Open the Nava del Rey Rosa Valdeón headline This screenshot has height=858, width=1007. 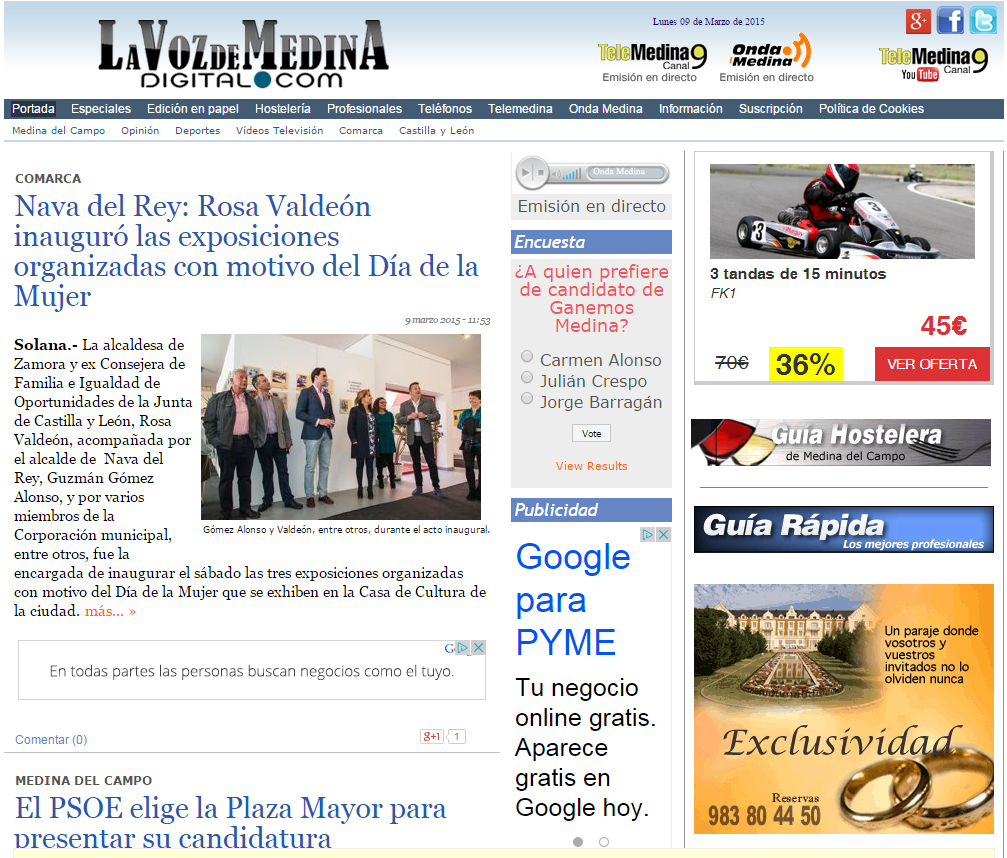247,251
